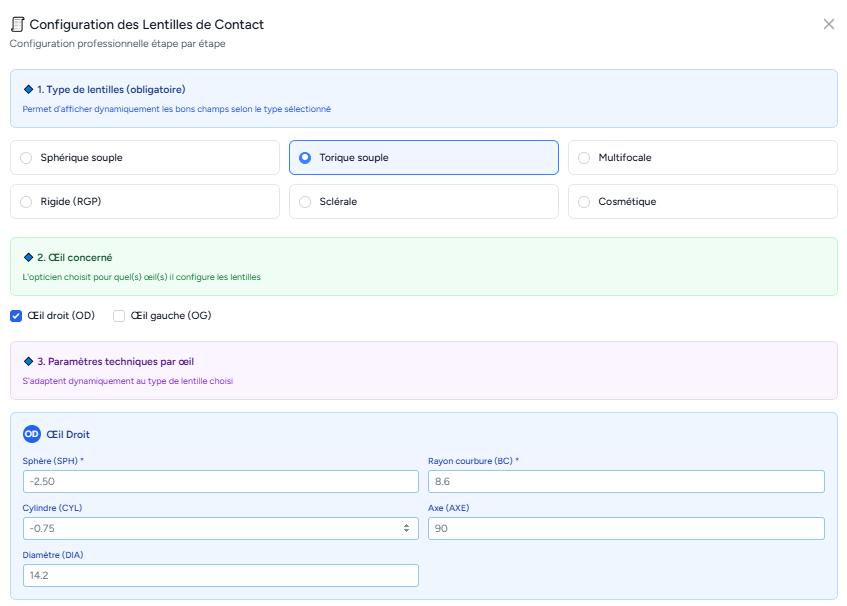Click the Sphère (SPH) input field

tap(220, 482)
